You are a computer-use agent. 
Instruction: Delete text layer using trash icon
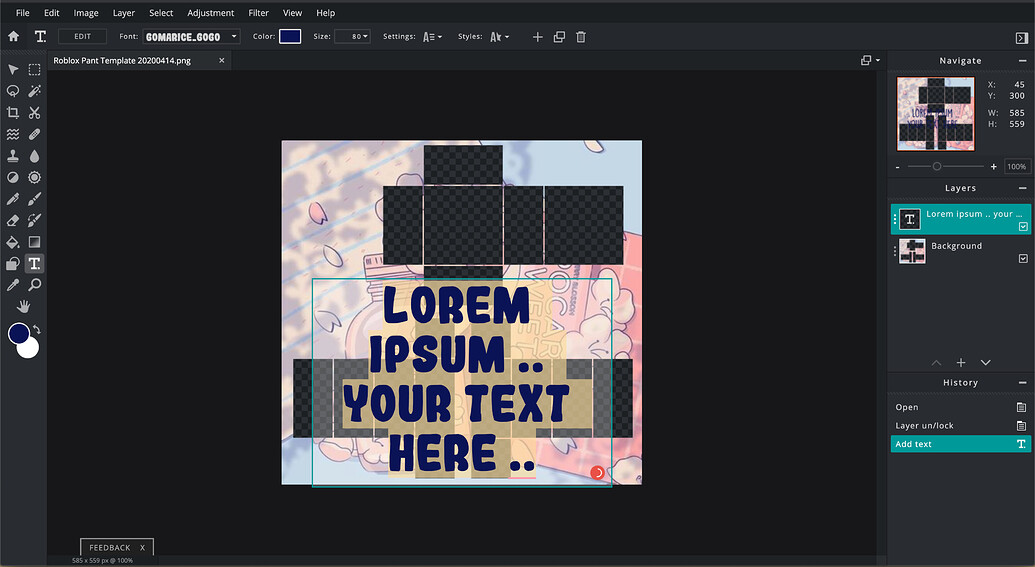(x=581, y=37)
